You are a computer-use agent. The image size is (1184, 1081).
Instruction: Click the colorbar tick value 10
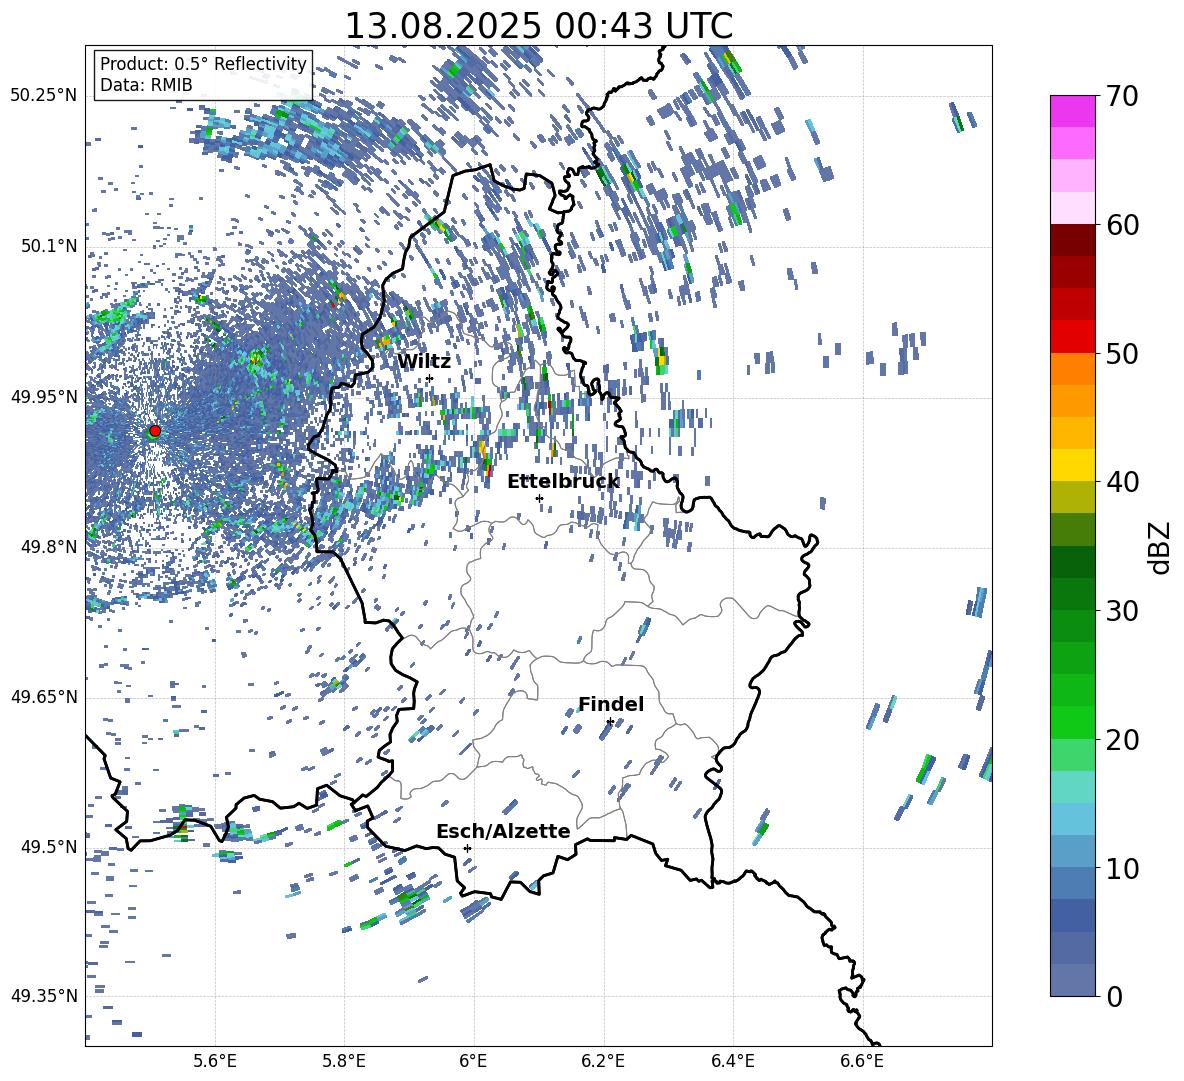tap(1122, 868)
